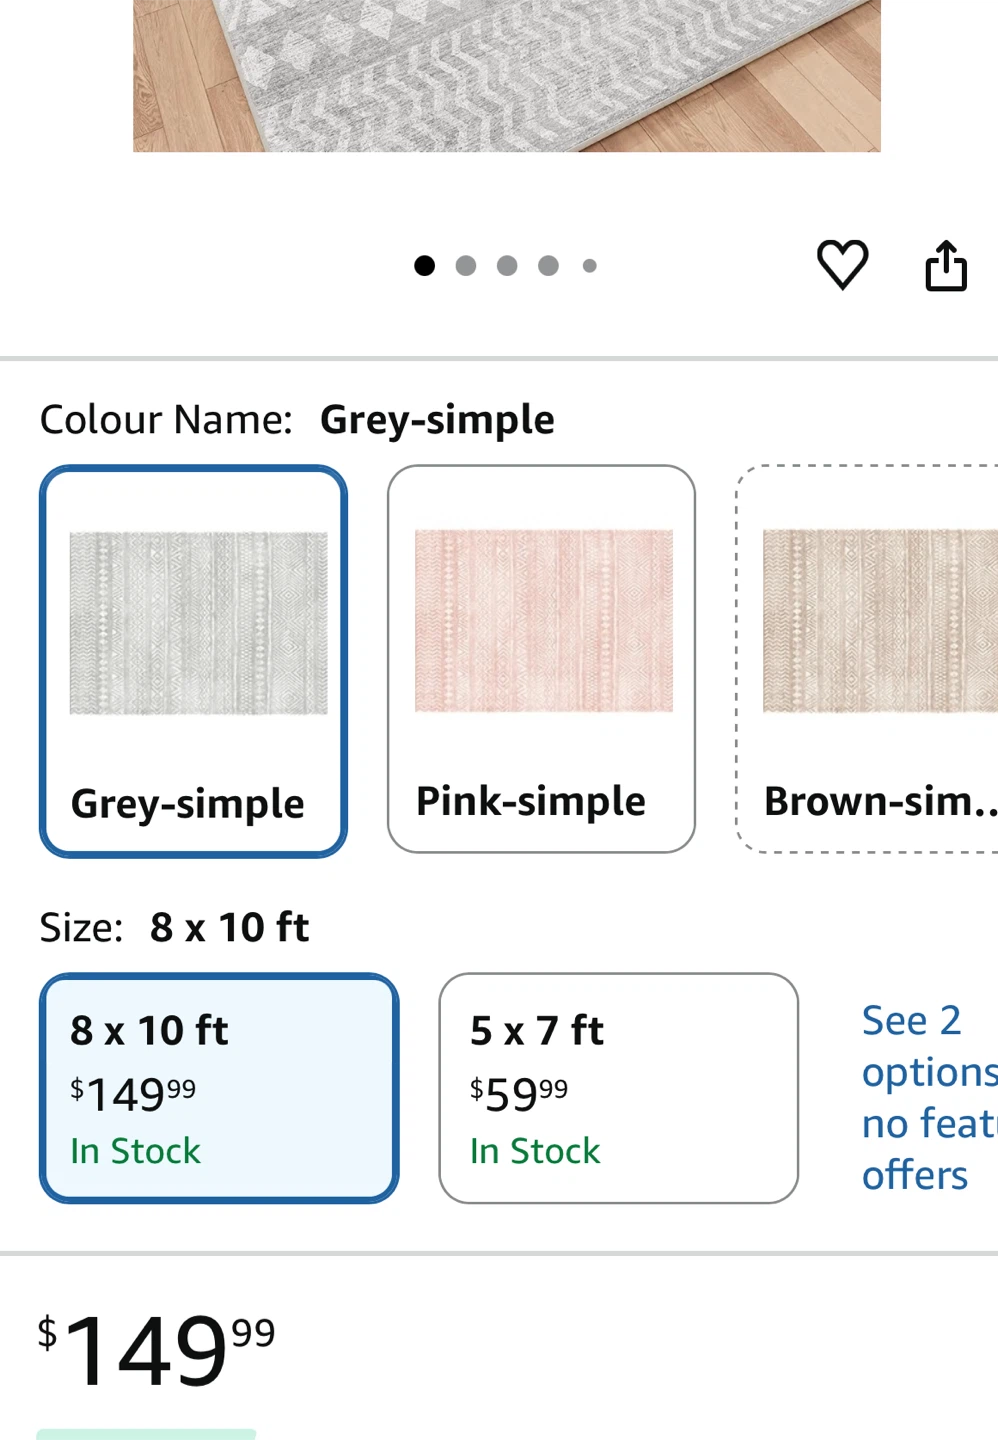
Task: Select the 8 x 10 ft size
Action: pos(219,1087)
